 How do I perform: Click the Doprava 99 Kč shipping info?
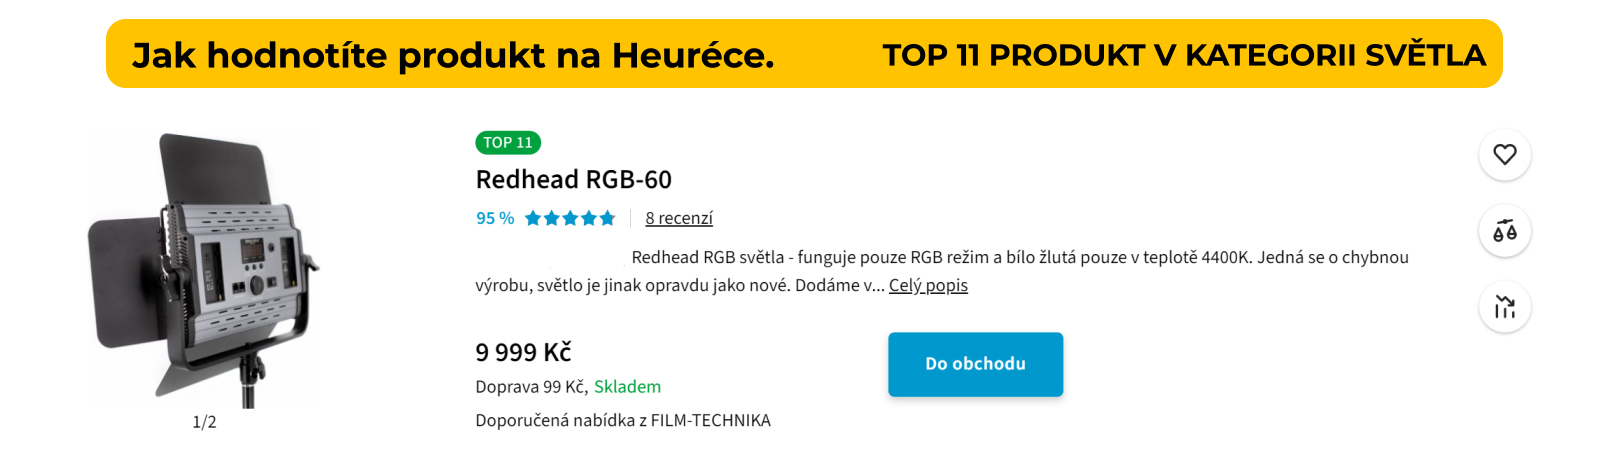coord(532,387)
